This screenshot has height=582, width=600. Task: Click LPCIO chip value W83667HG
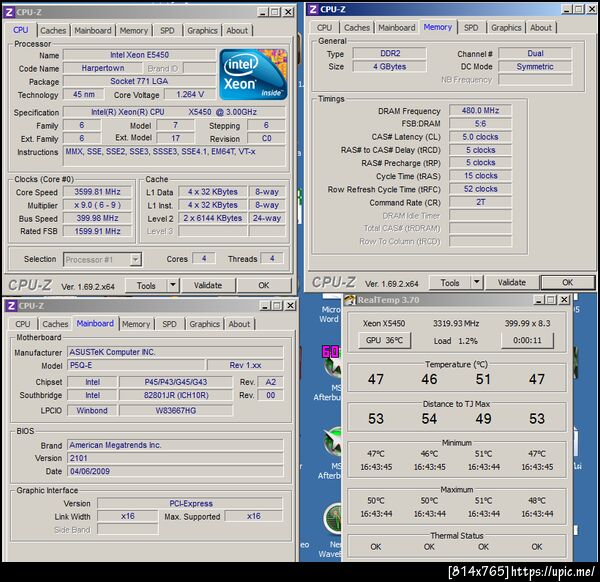176,411
